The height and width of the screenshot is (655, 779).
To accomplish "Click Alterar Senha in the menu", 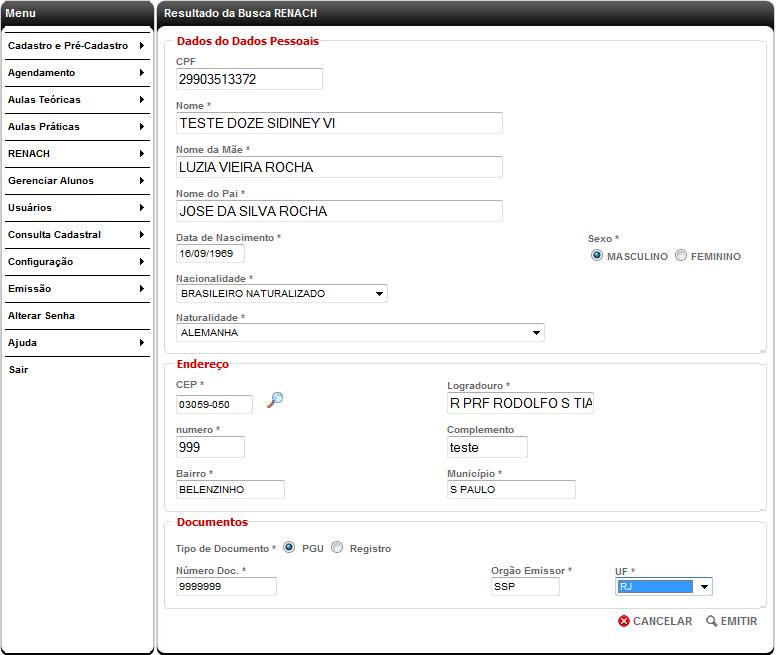I will point(41,316).
